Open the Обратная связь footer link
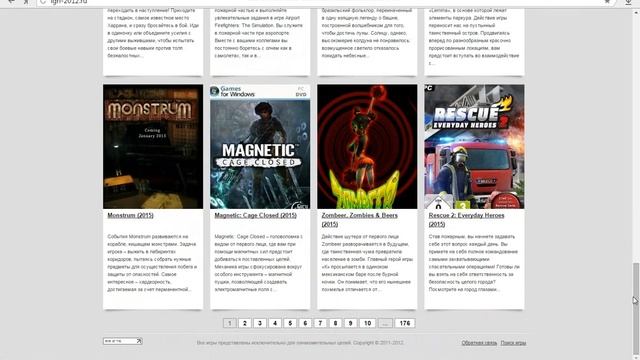Screen dimensions: 640x360 pyautogui.click(x=479, y=343)
